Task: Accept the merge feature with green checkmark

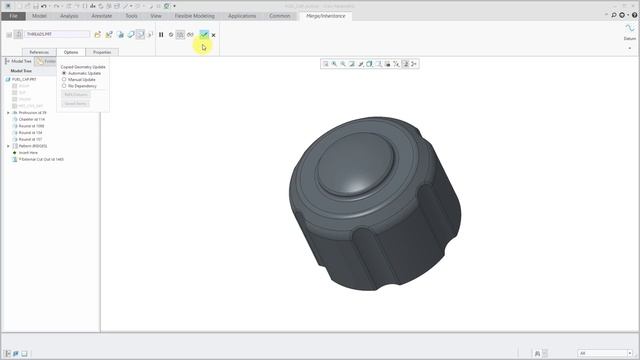Action: tap(204, 35)
